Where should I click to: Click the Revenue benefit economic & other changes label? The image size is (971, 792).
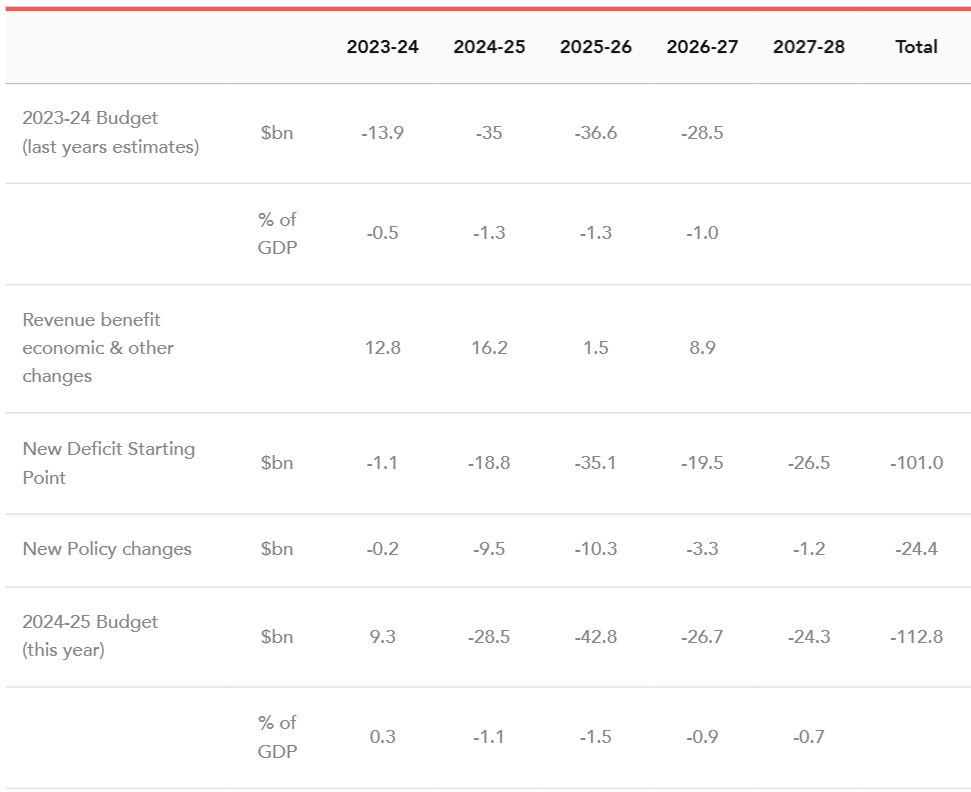coord(98,348)
